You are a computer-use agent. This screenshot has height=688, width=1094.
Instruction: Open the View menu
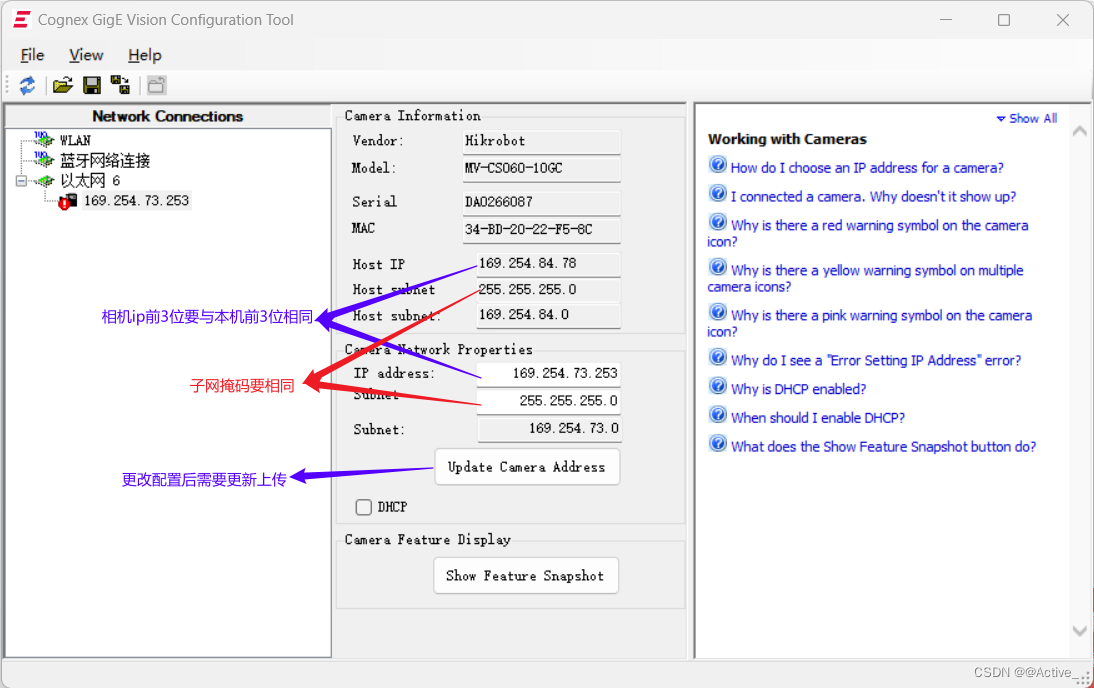(86, 55)
